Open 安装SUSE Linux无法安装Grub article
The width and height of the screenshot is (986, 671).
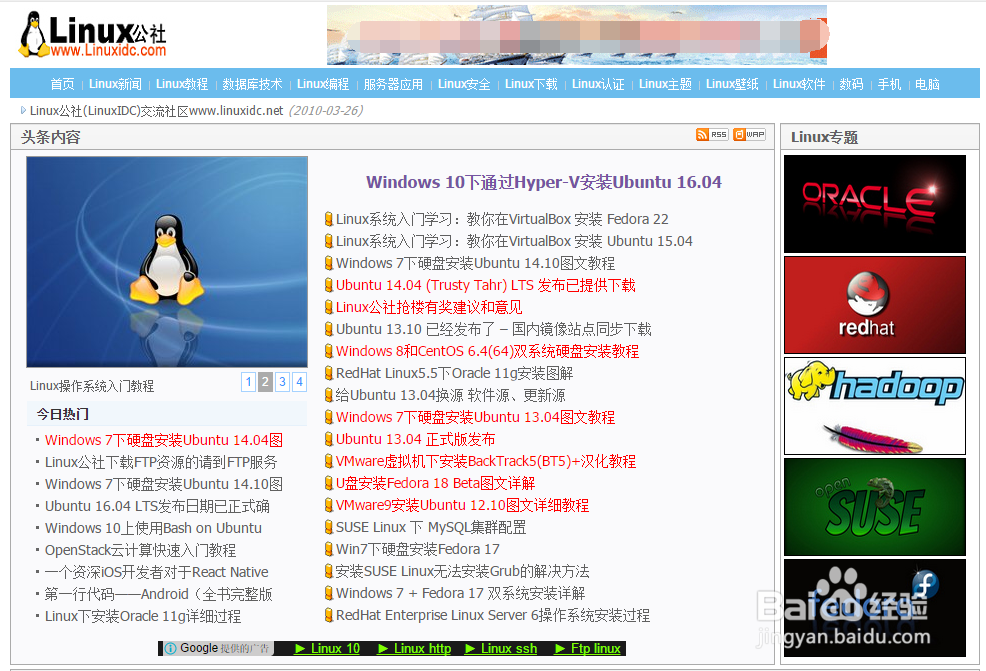pyautogui.click(x=462, y=571)
